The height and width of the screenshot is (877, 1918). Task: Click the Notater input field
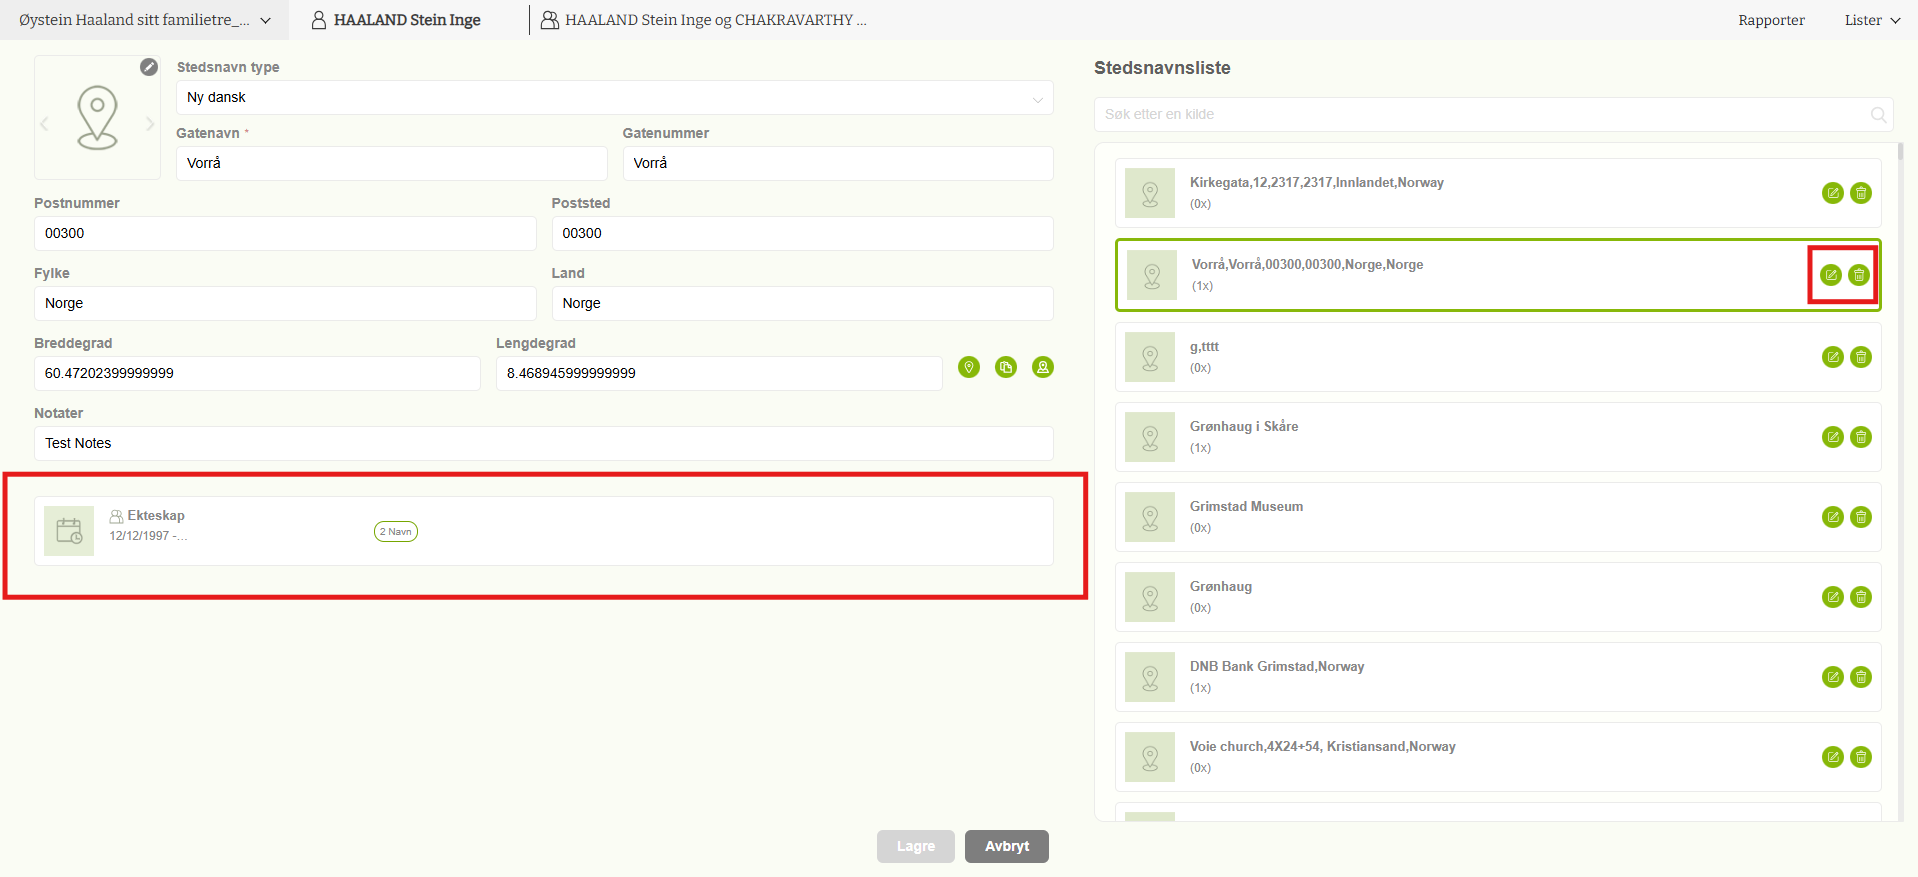click(543, 443)
